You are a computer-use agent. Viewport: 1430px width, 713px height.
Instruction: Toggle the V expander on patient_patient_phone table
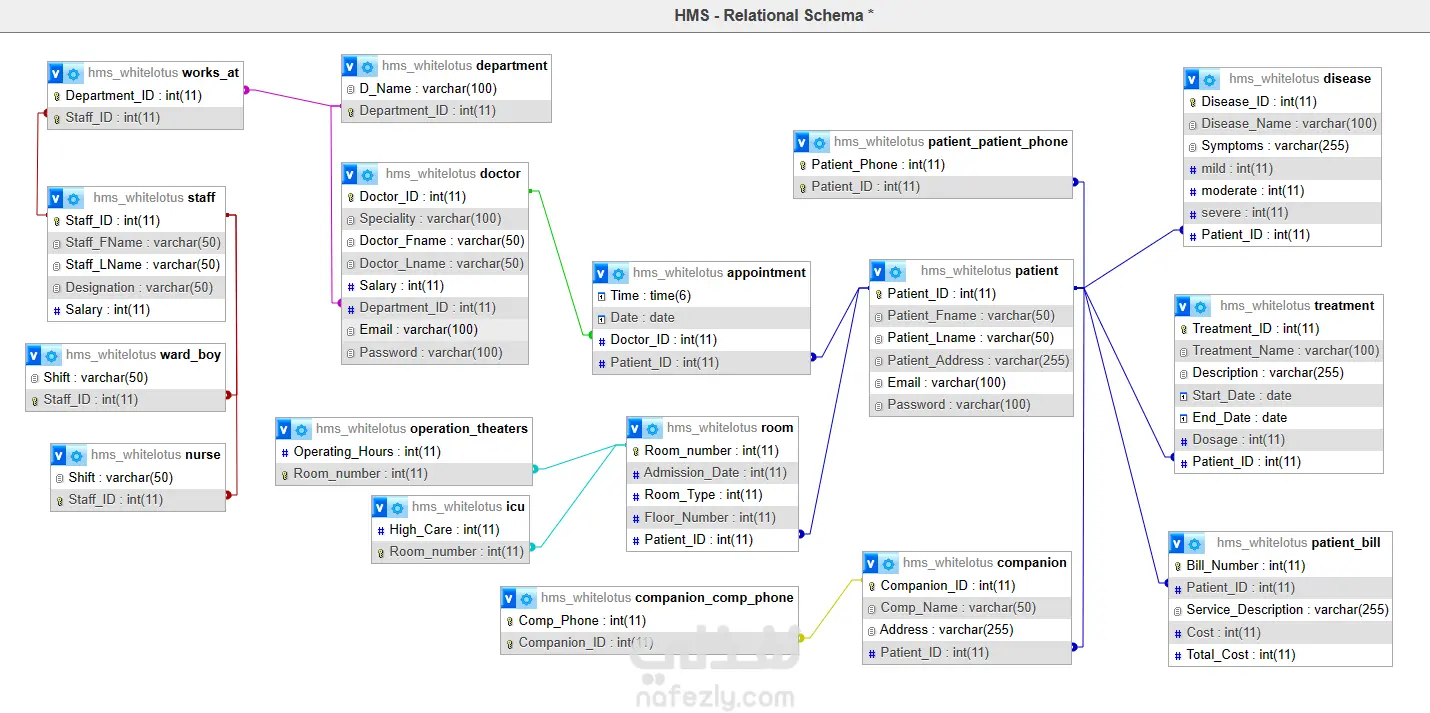point(803,142)
